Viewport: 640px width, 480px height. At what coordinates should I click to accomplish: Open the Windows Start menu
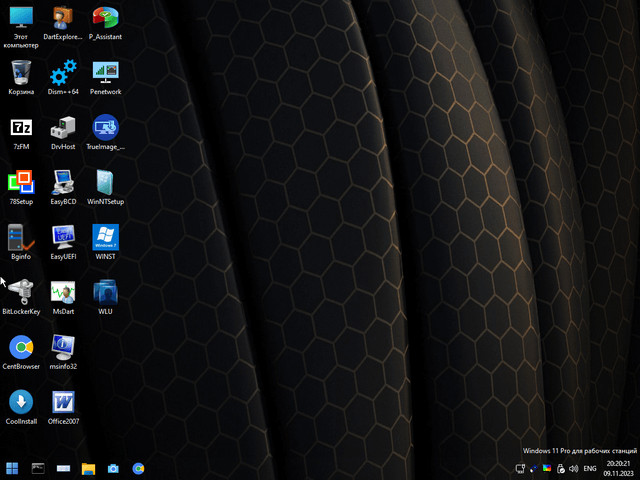pos(12,468)
